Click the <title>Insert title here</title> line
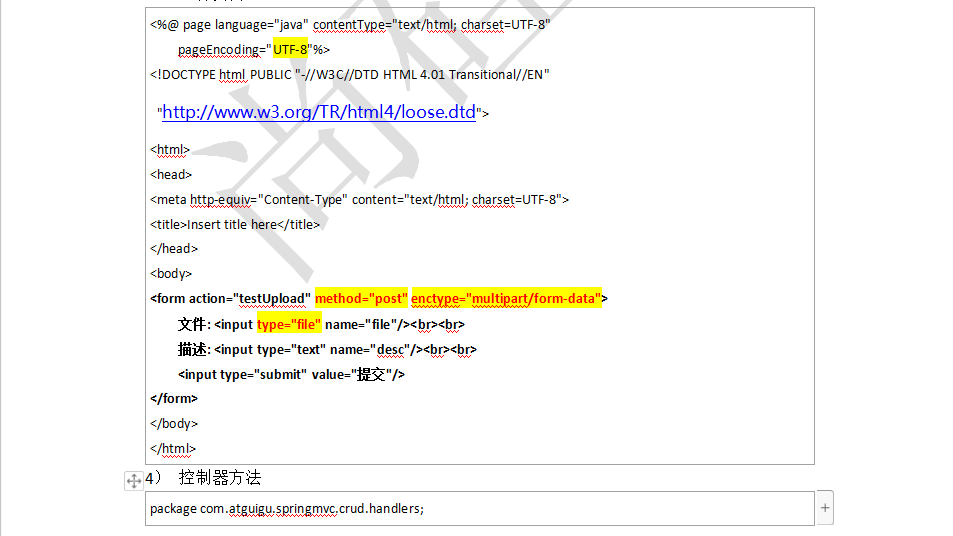 [x=235, y=224]
